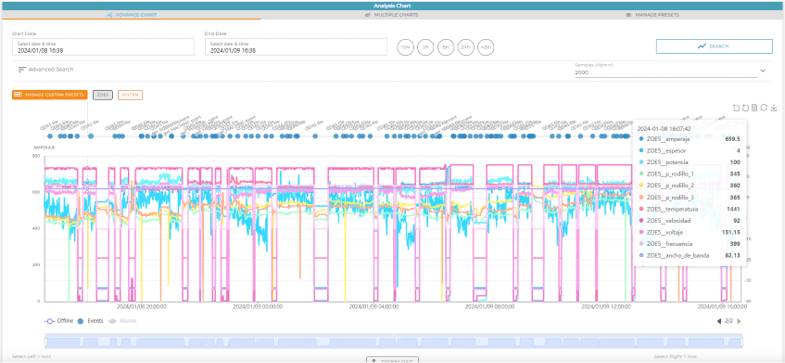
Task: Click the ZOE5__temperatura tooltip row
Action: (689, 209)
